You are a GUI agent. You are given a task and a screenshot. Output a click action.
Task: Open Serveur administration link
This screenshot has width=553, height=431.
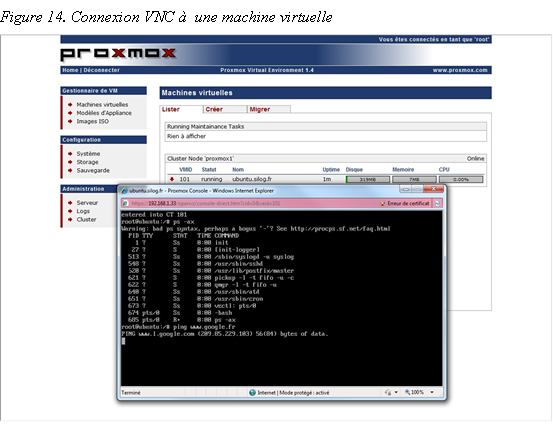[87, 203]
